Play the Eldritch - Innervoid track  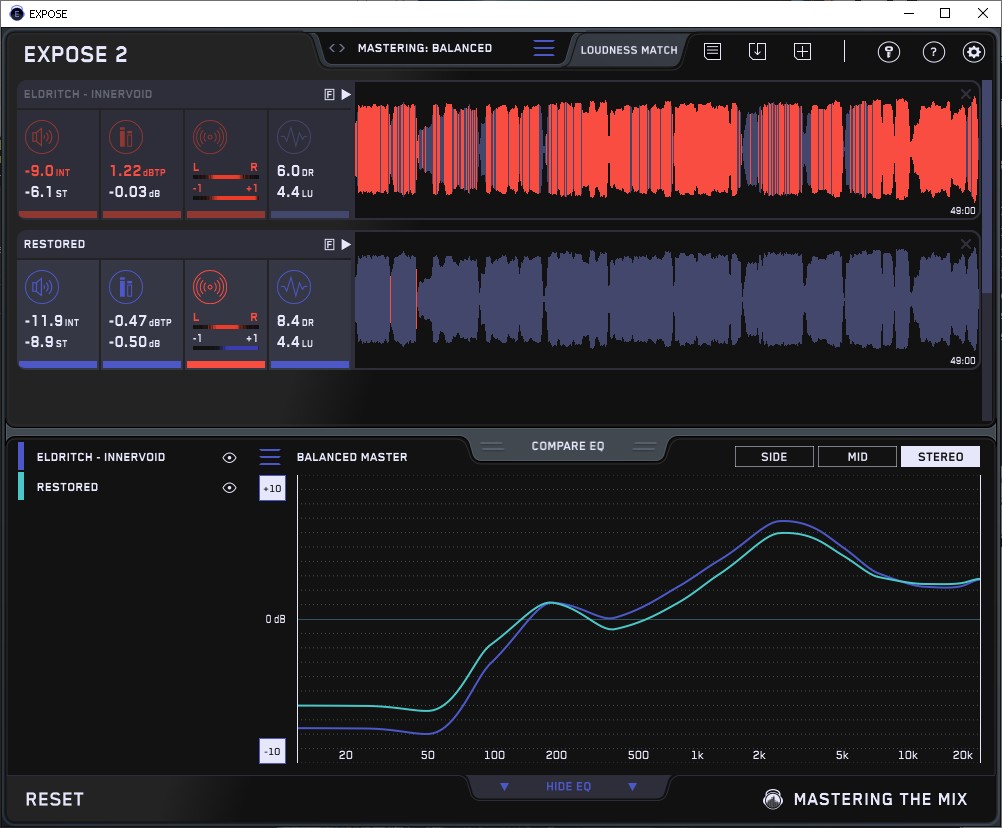[346, 94]
